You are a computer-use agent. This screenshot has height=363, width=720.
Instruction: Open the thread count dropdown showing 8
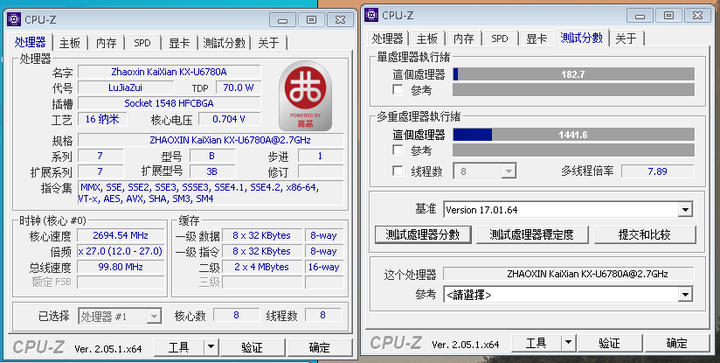pos(484,171)
